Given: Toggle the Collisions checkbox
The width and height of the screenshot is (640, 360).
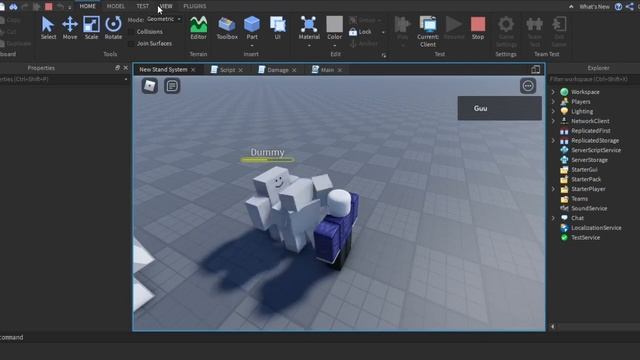Looking at the screenshot, I should click(x=131, y=31).
